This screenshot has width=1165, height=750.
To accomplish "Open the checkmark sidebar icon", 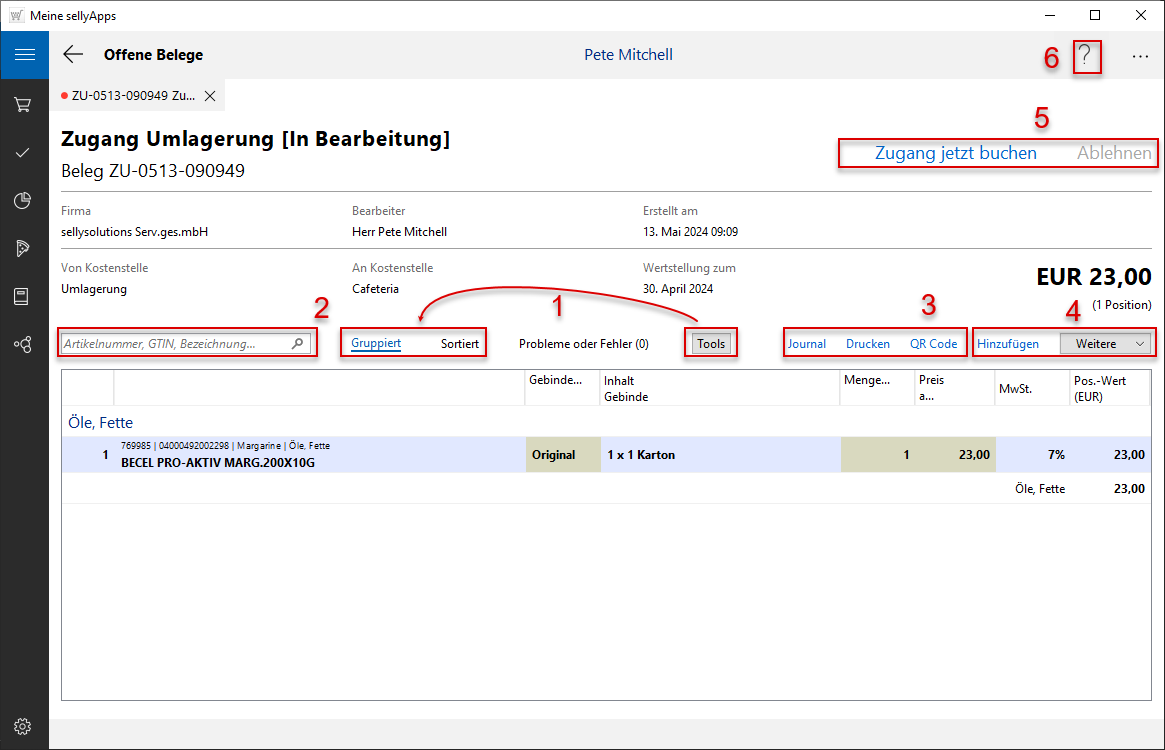I will point(23,152).
